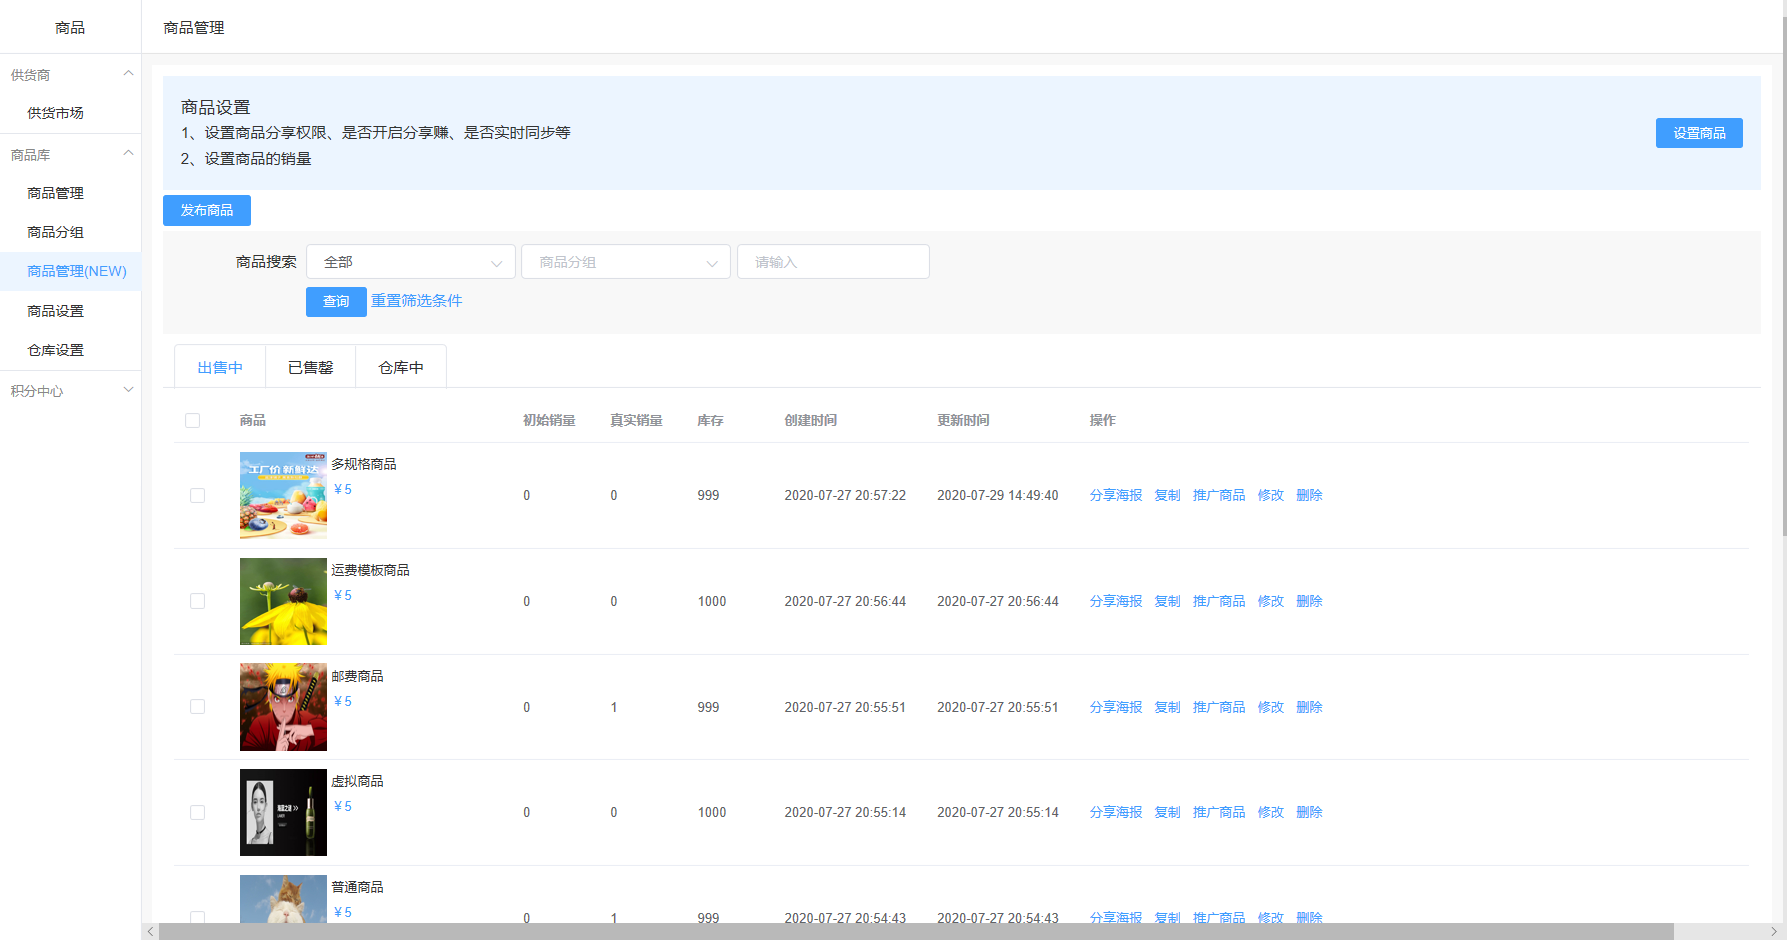Screen dimensions: 1787x940
Task: Click the horizontal scrollbar left arrow
Action: 150,932
